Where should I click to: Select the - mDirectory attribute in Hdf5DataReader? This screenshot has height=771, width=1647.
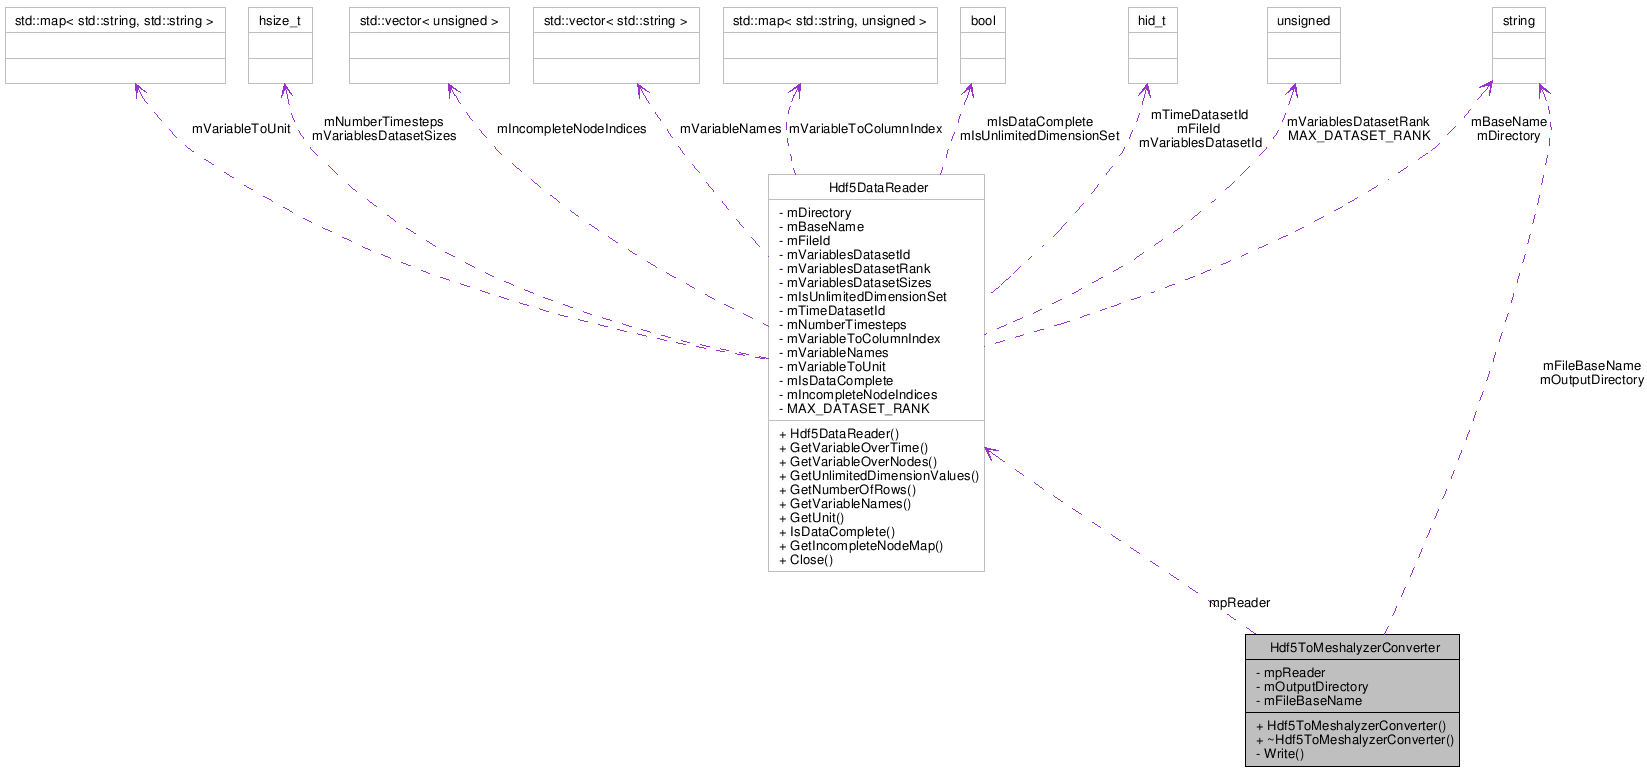pyautogui.click(x=815, y=213)
